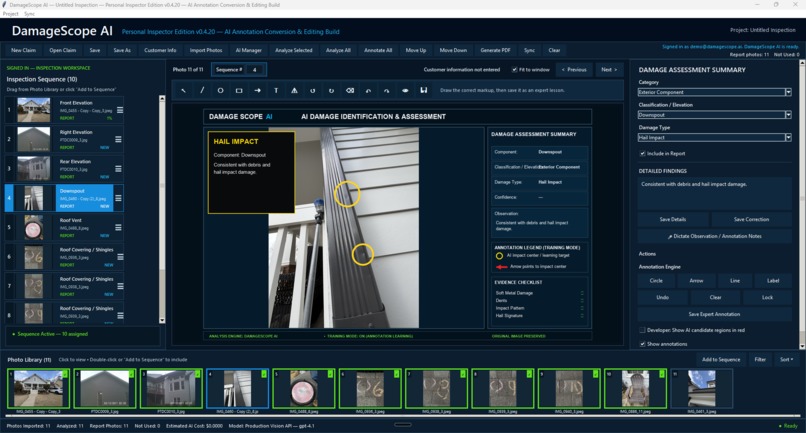Click drag handle of sequence row 6
806x433 pixels.
coord(120,257)
